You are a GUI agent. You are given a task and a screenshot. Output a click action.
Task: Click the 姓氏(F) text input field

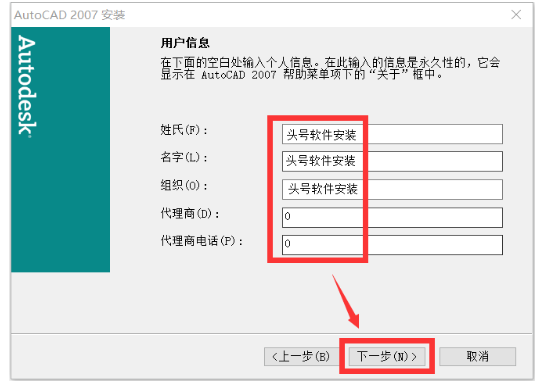392,134
